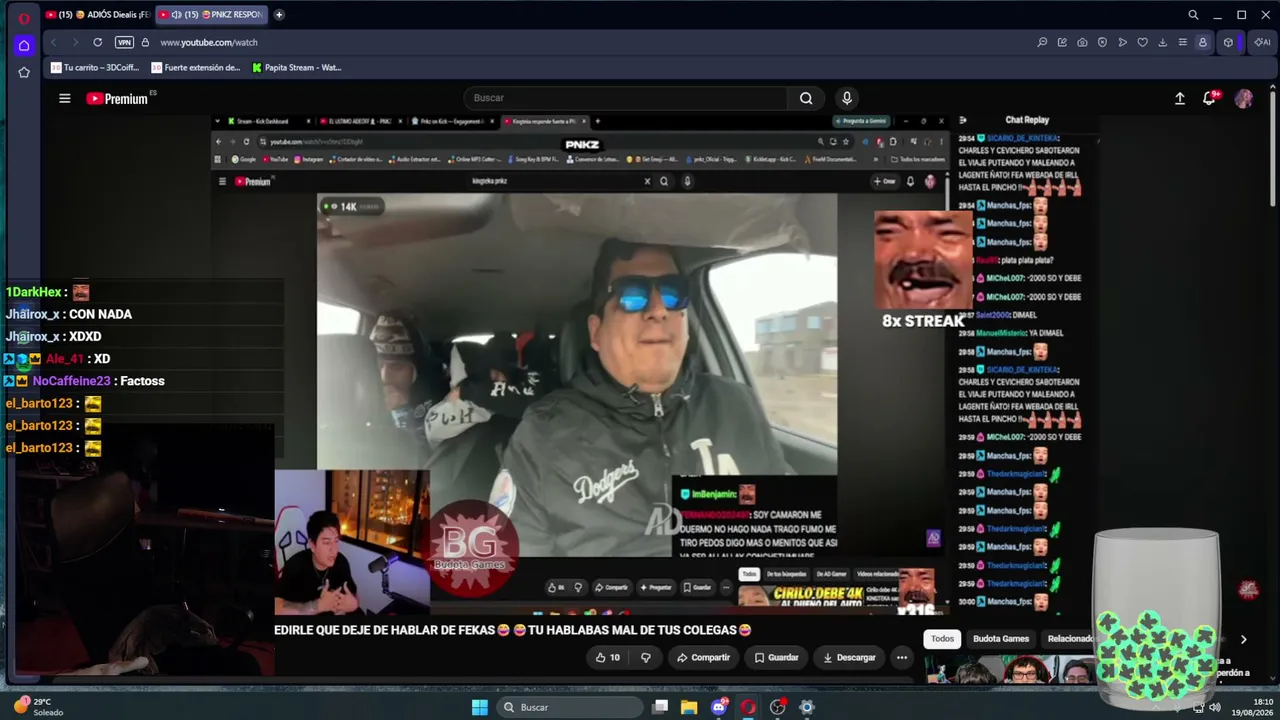
Task: Open the Opera menu logo
Action: [24, 18]
